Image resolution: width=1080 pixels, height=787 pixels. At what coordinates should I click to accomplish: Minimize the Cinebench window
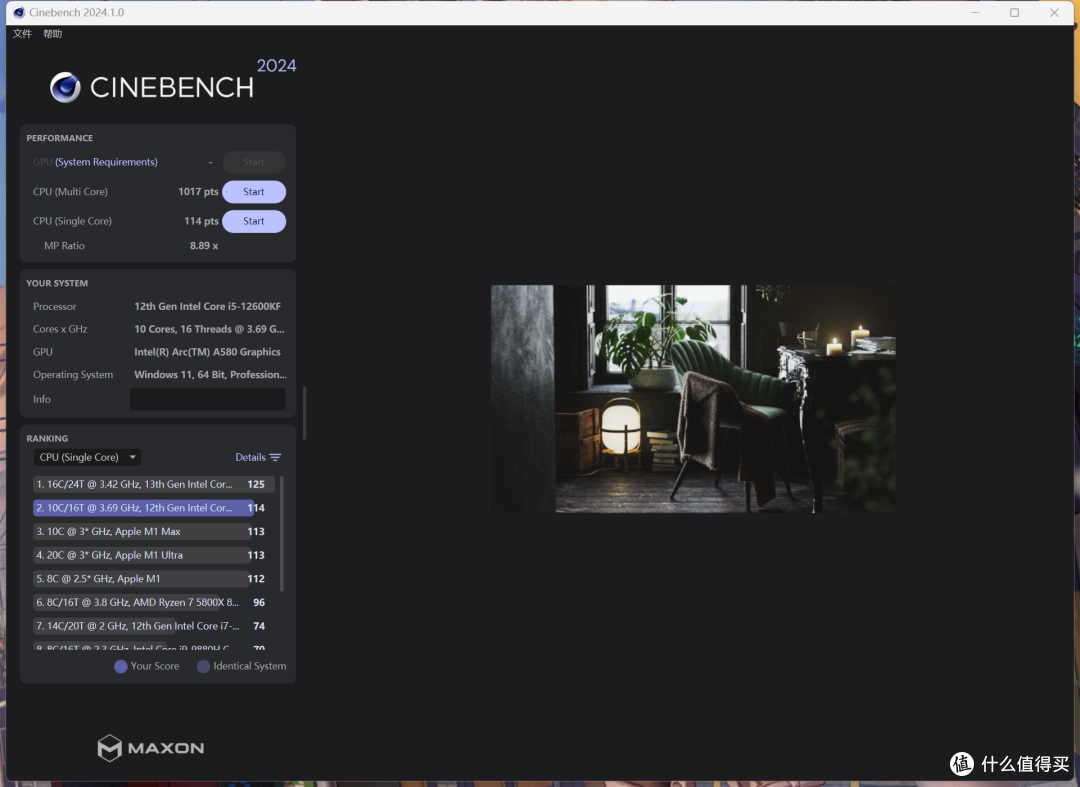coord(975,12)
